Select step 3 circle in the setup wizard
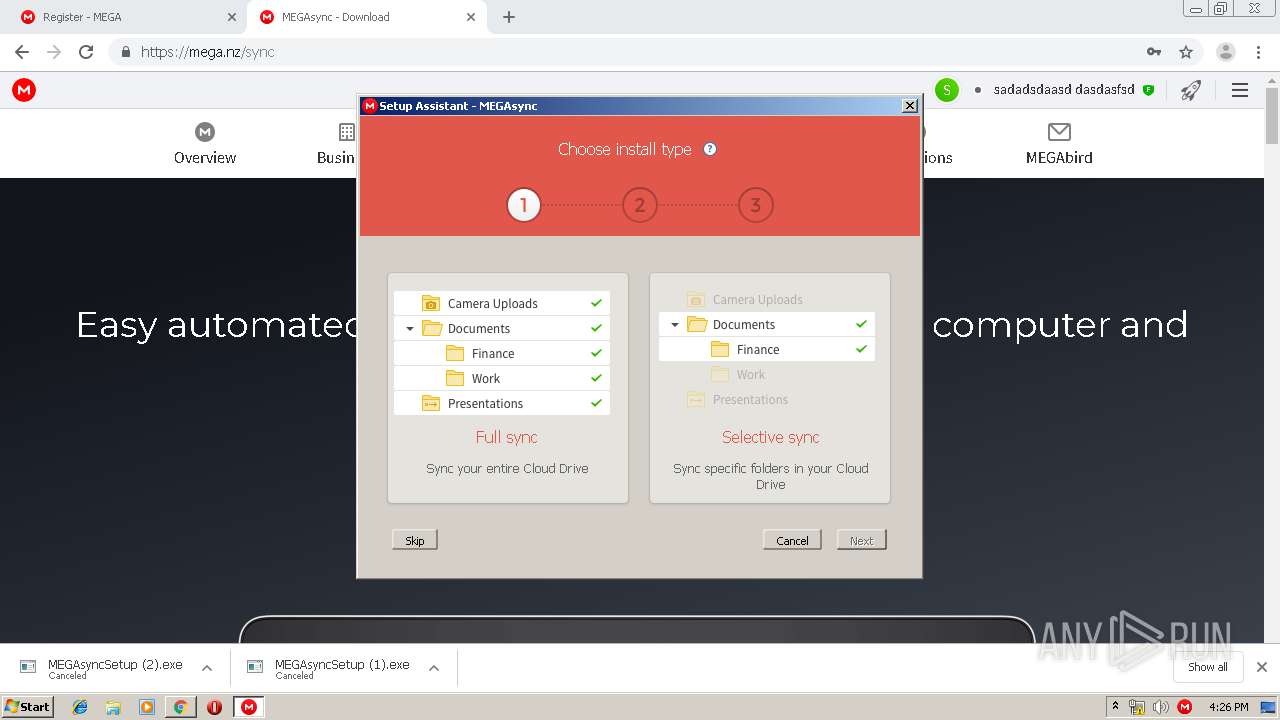This screenshot has width=1280, height=720. 755,205
